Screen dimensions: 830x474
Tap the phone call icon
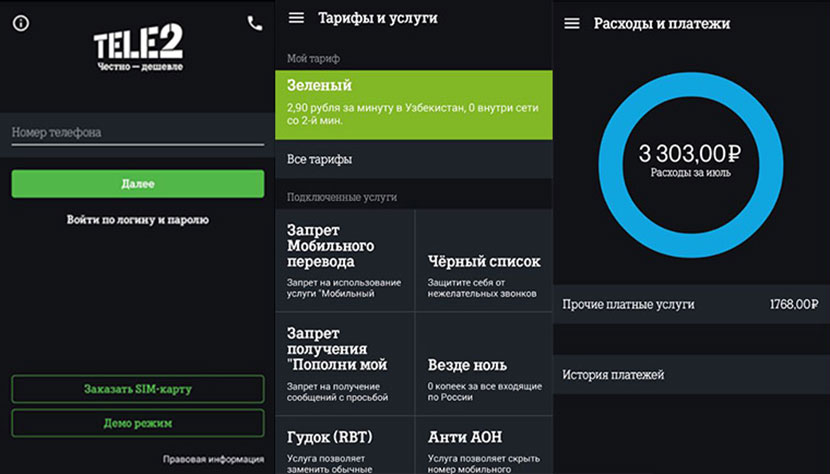pos(254,23)
